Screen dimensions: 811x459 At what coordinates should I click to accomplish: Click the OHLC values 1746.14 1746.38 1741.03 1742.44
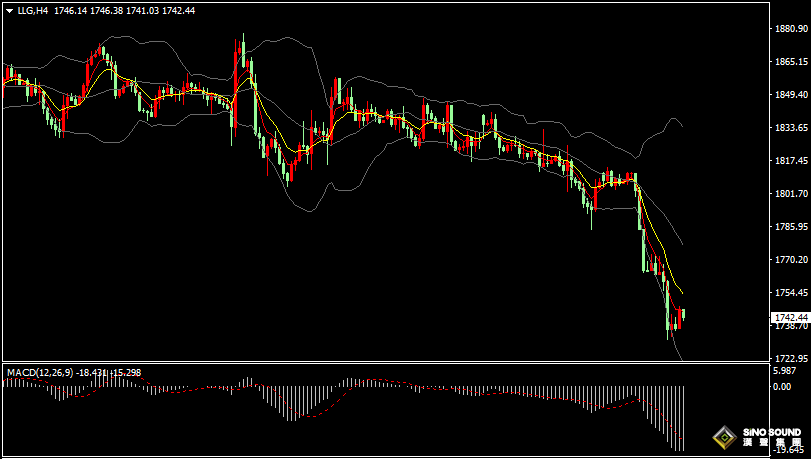[x=124, y=10]
